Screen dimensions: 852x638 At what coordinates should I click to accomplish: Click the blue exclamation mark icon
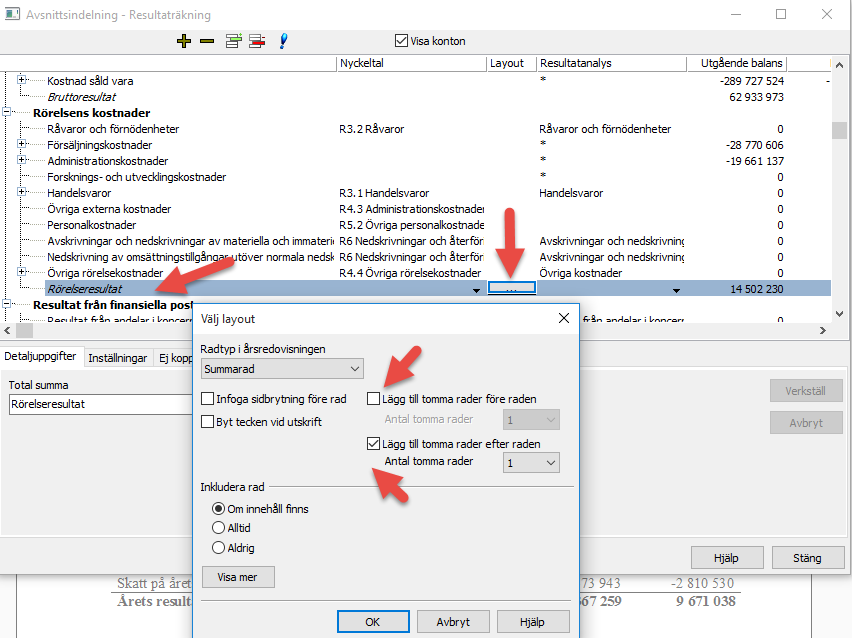pyautogui.click(x=283, y=41)
